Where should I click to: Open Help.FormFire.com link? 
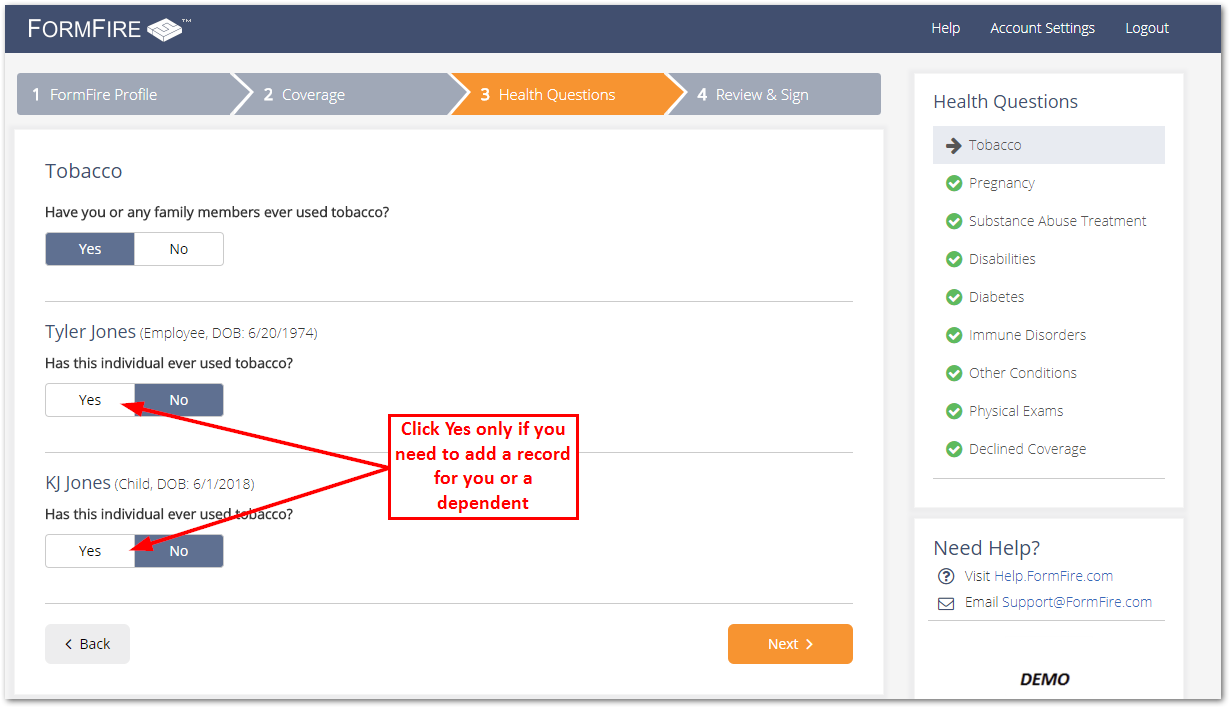pyautogui.click(x=1053, y=576)
